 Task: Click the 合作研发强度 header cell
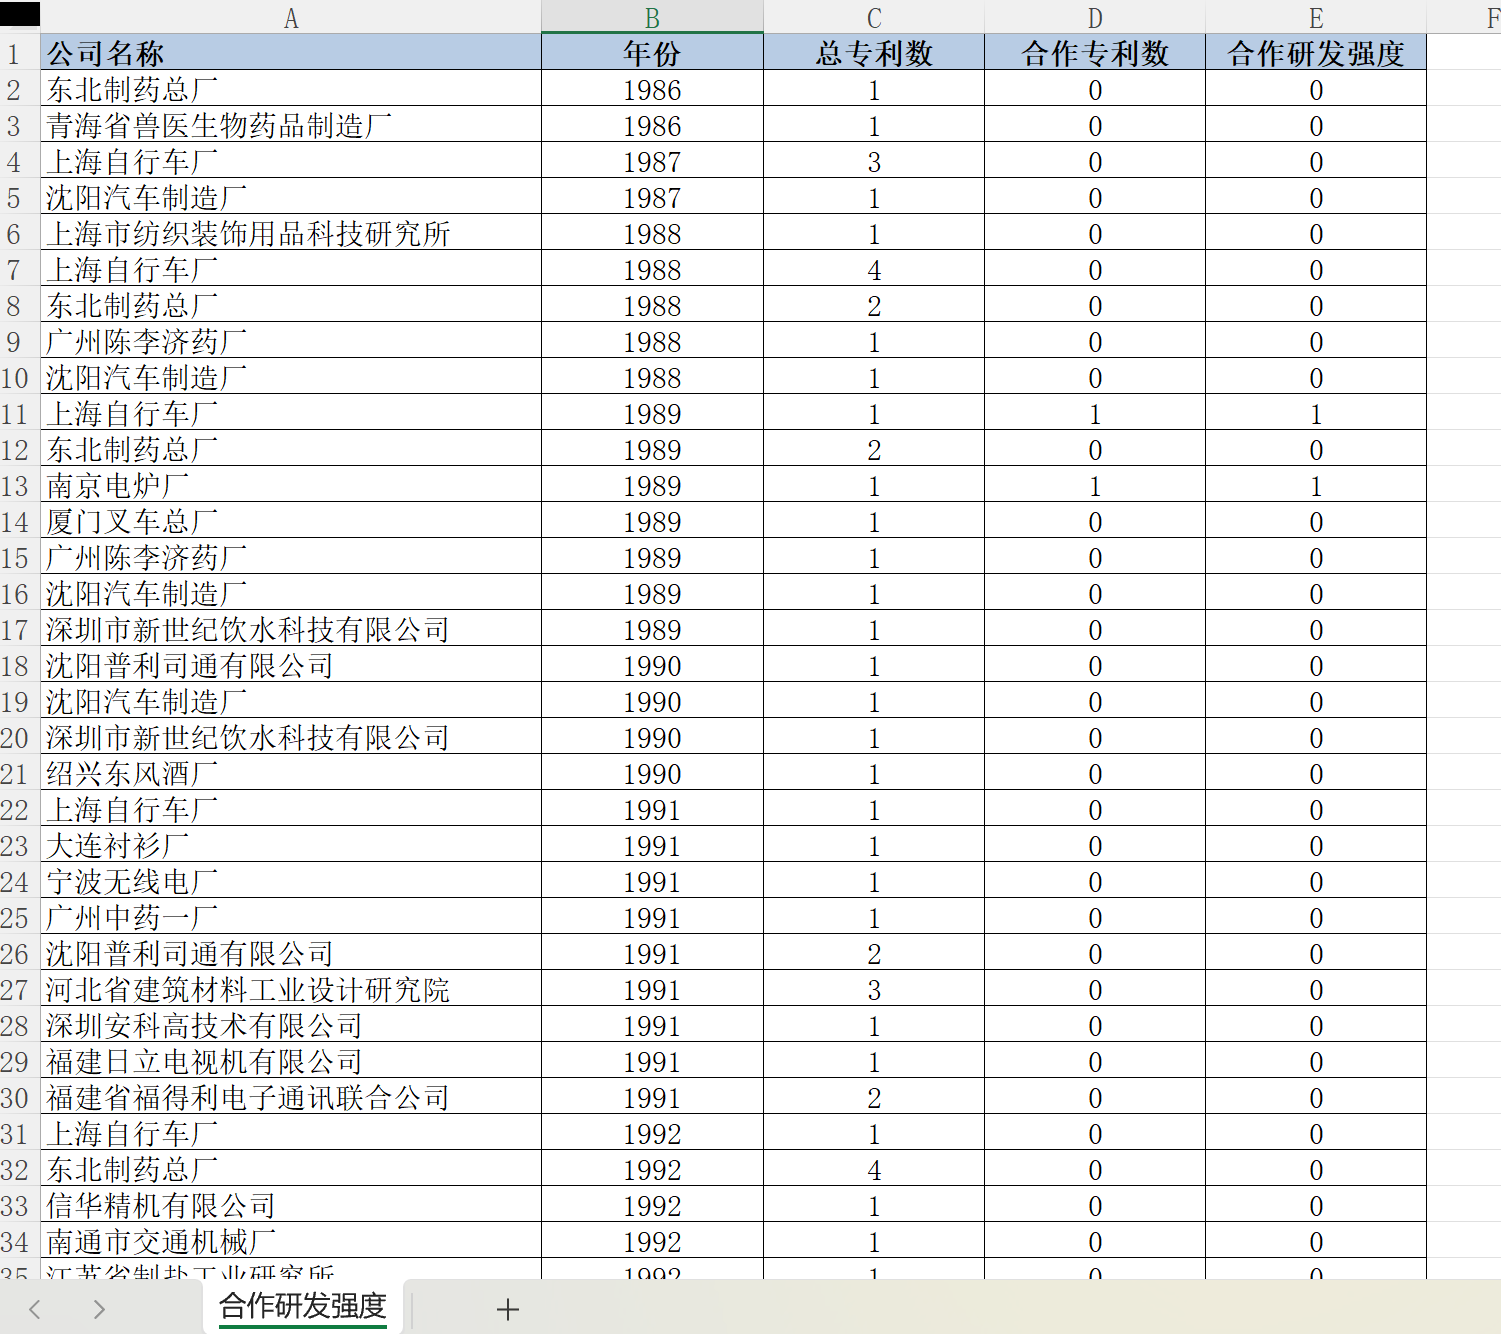(x=1316, y=53)
